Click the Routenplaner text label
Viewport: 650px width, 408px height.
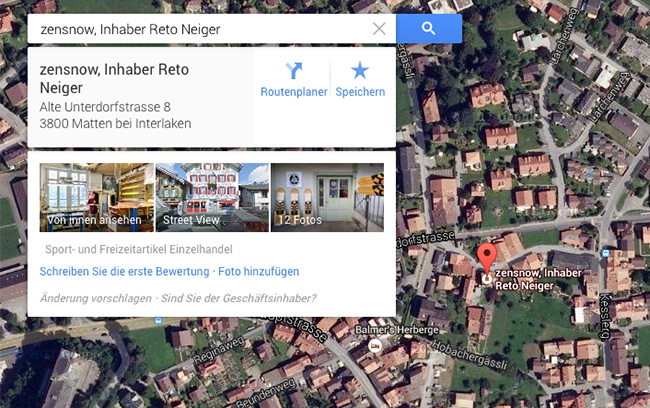[x=294, y=92]
